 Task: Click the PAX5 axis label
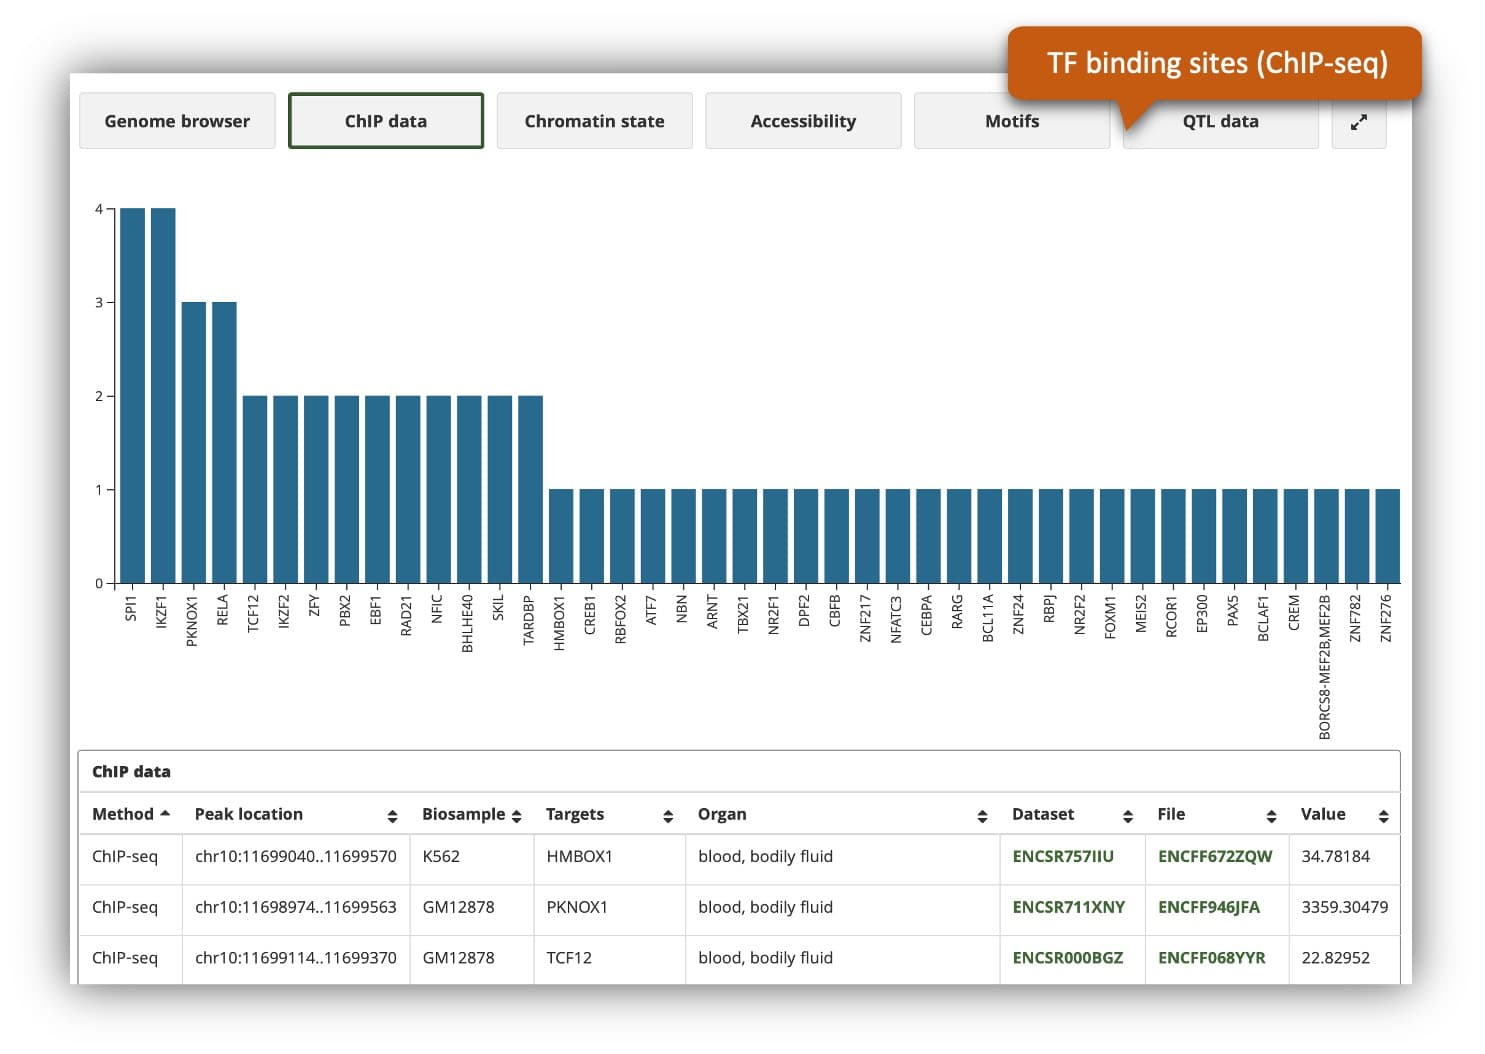1233,611
